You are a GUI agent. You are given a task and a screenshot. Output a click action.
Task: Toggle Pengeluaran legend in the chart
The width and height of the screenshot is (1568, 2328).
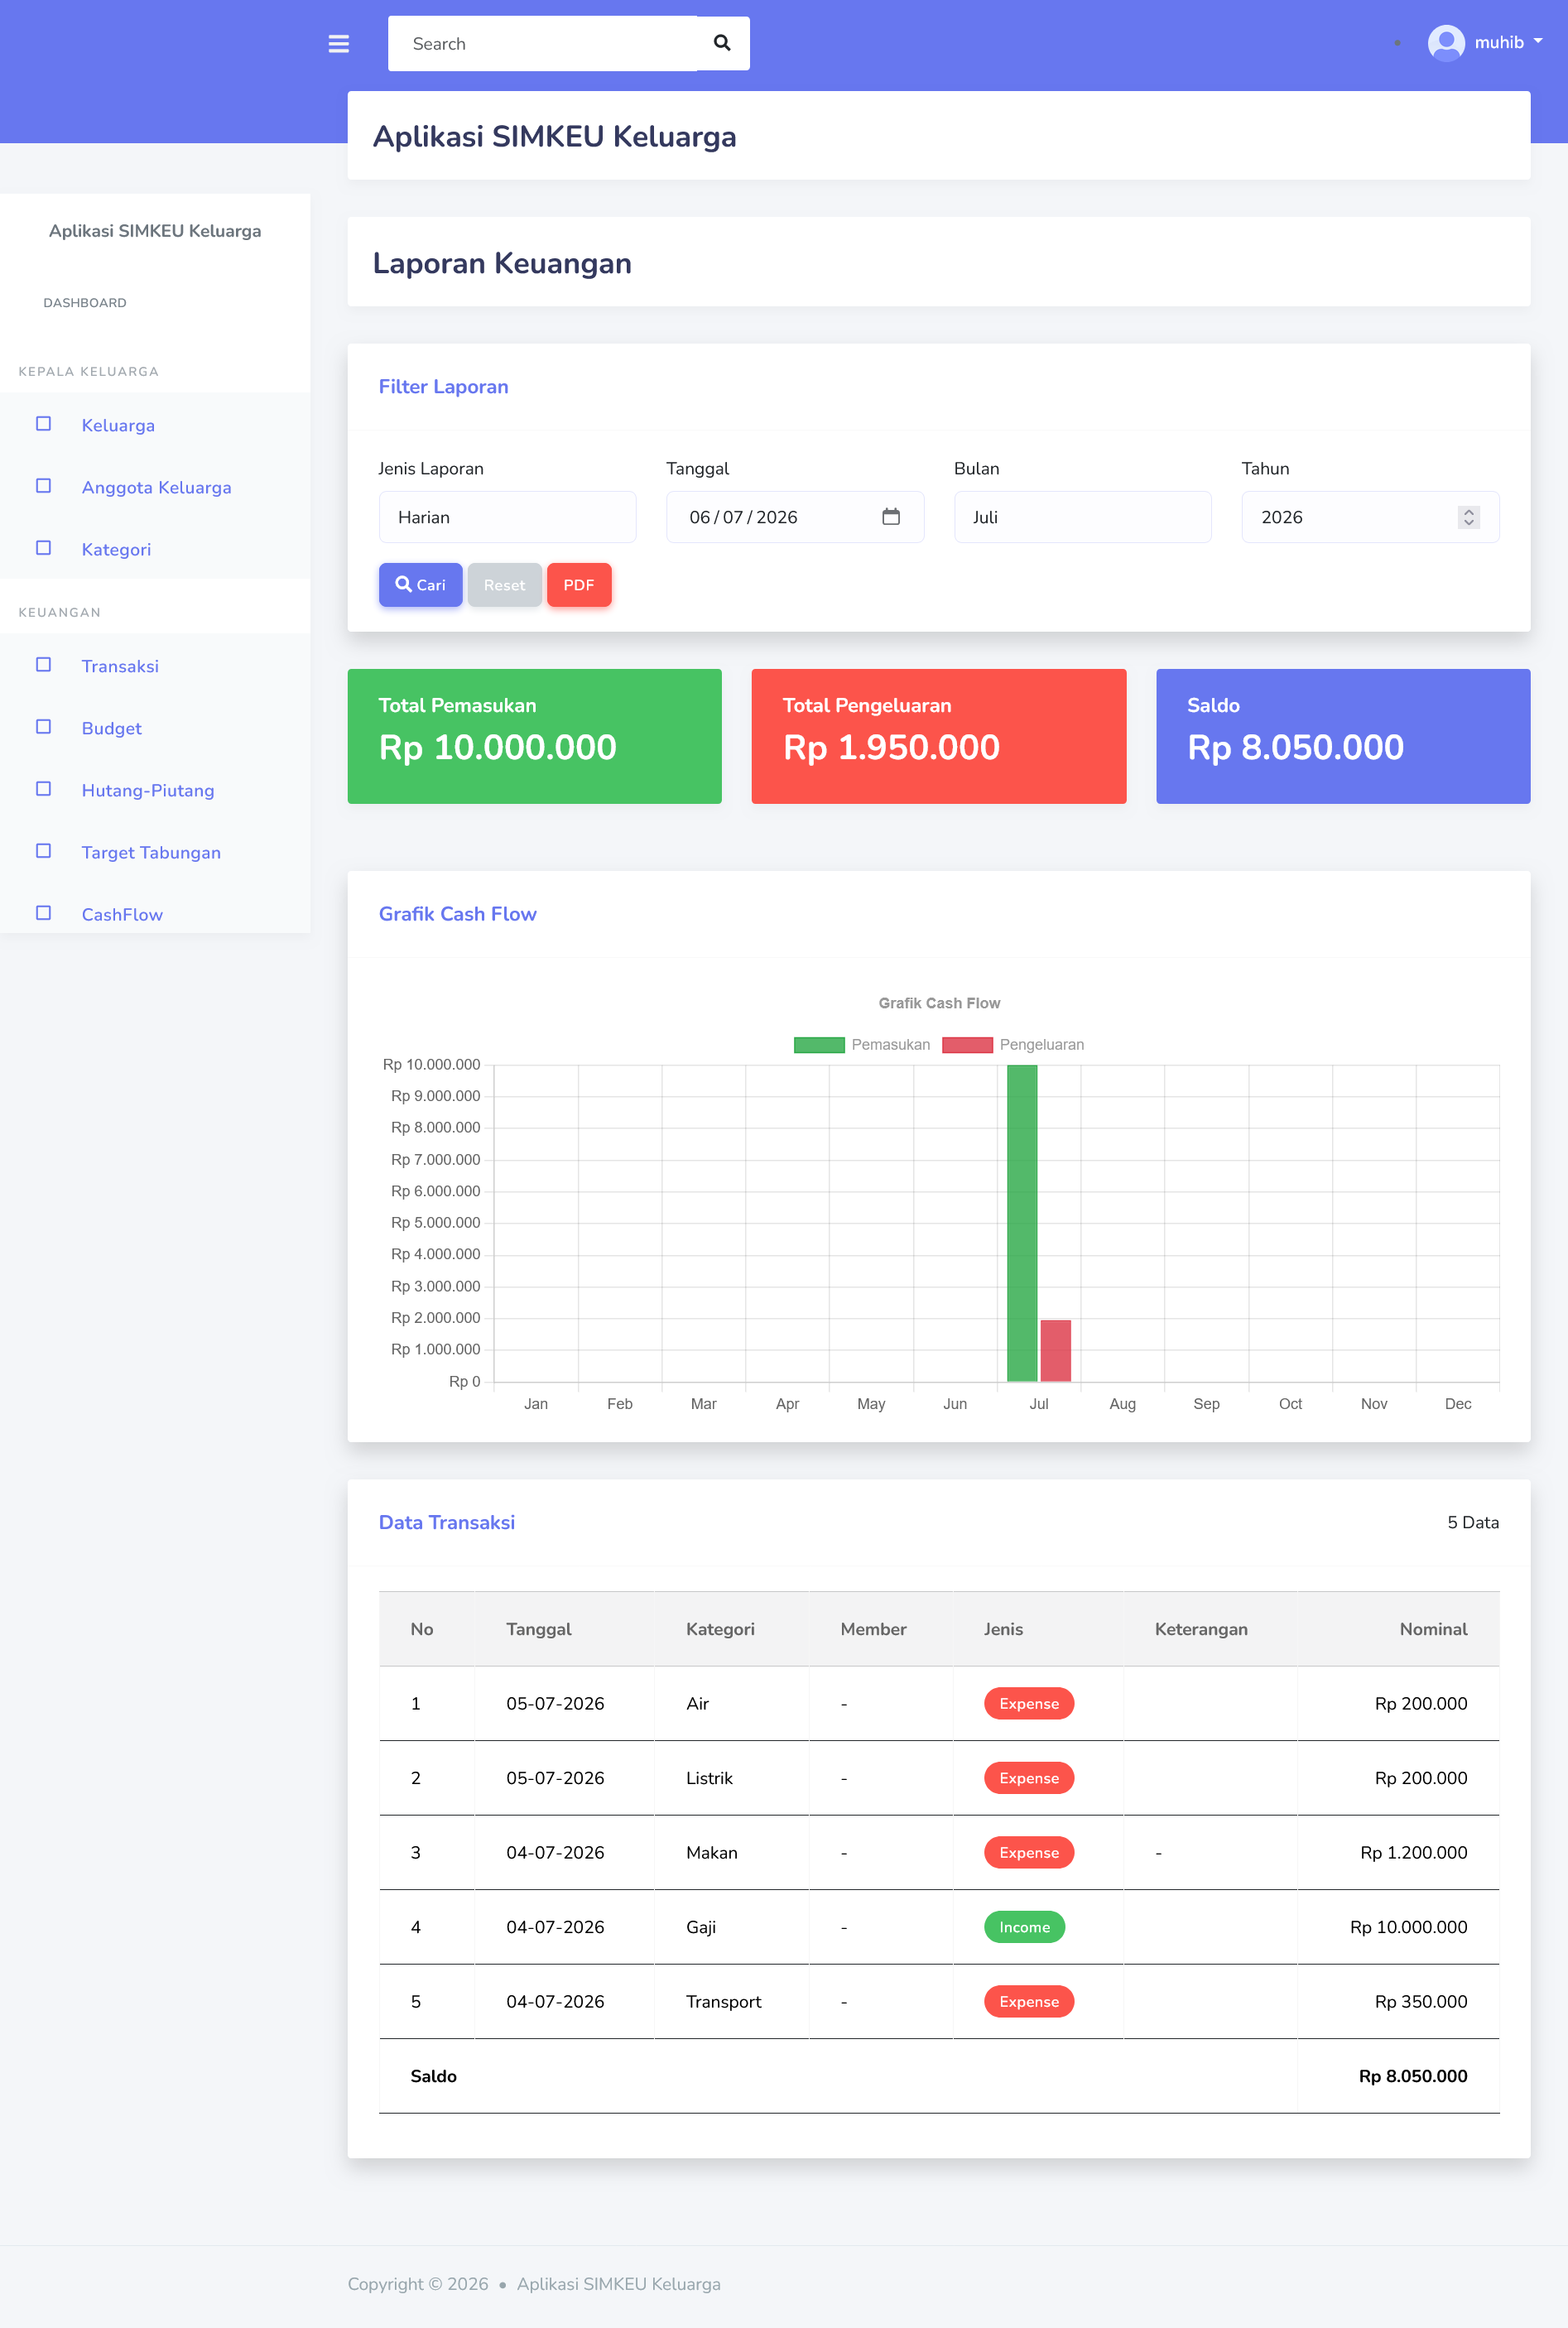tap(1013, 1045)
